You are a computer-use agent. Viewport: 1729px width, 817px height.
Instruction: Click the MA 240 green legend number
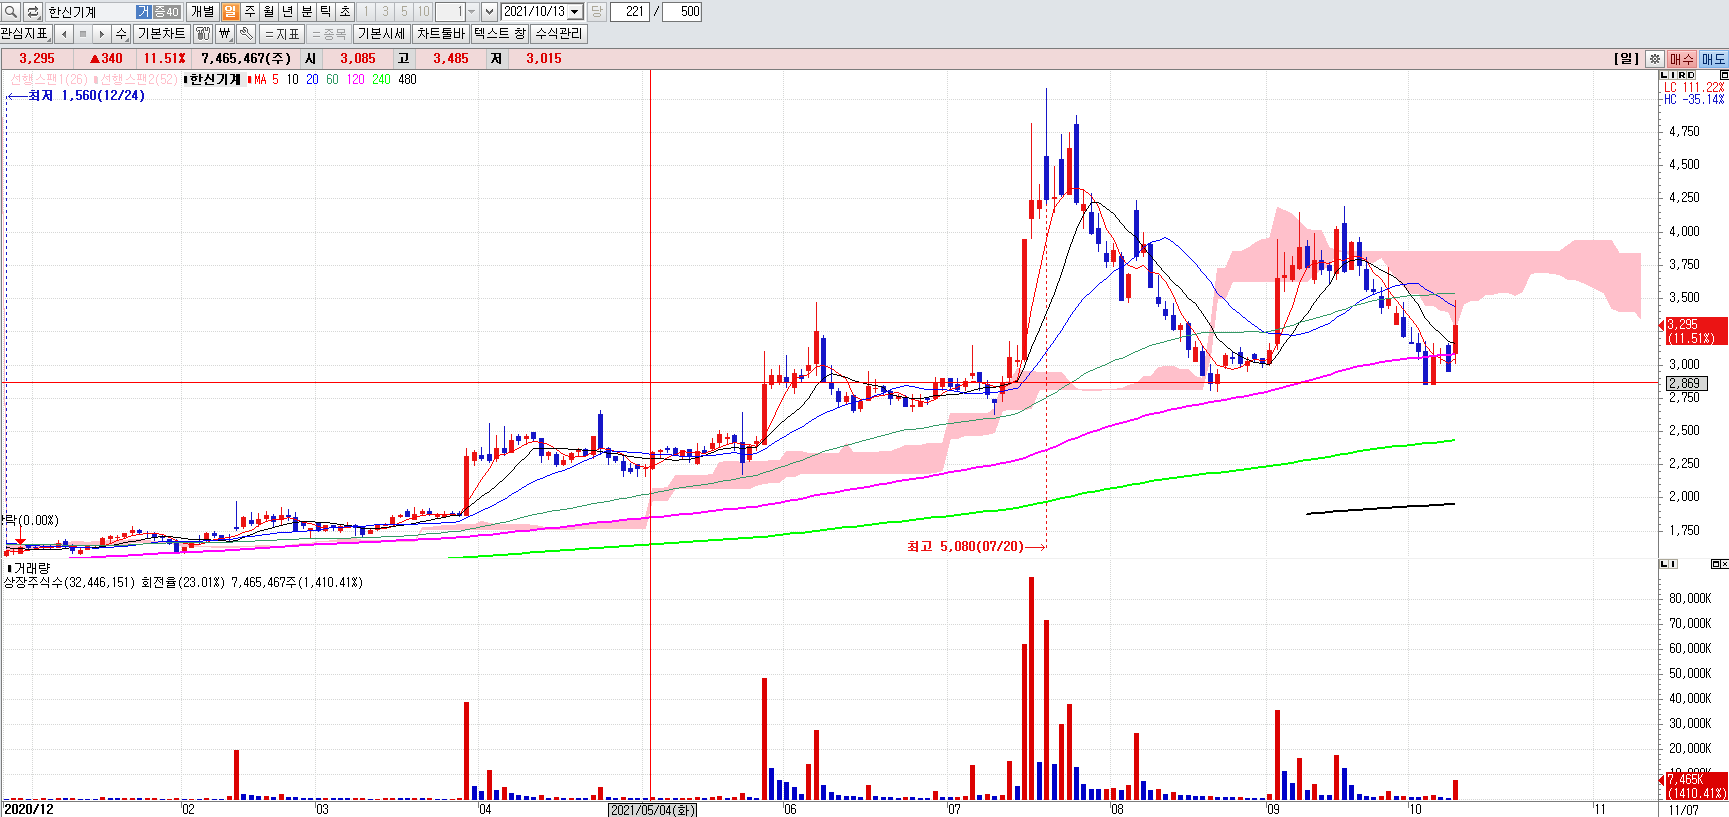[381, 79]
